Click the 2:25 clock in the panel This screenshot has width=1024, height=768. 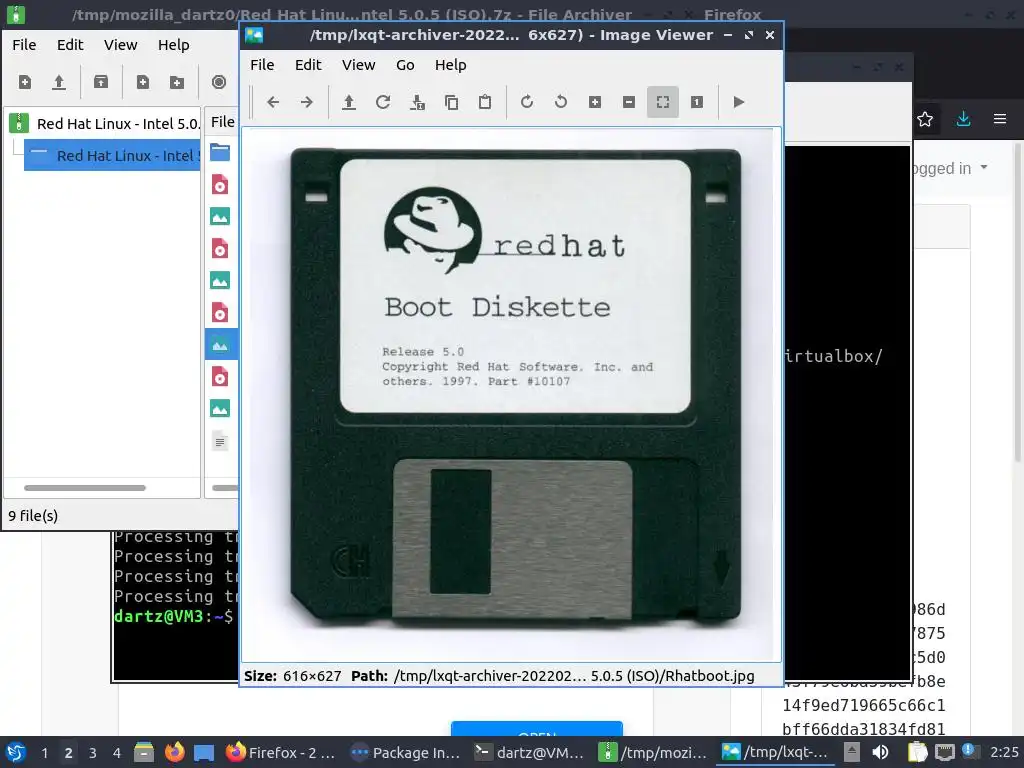click(x=1004, y=752)
